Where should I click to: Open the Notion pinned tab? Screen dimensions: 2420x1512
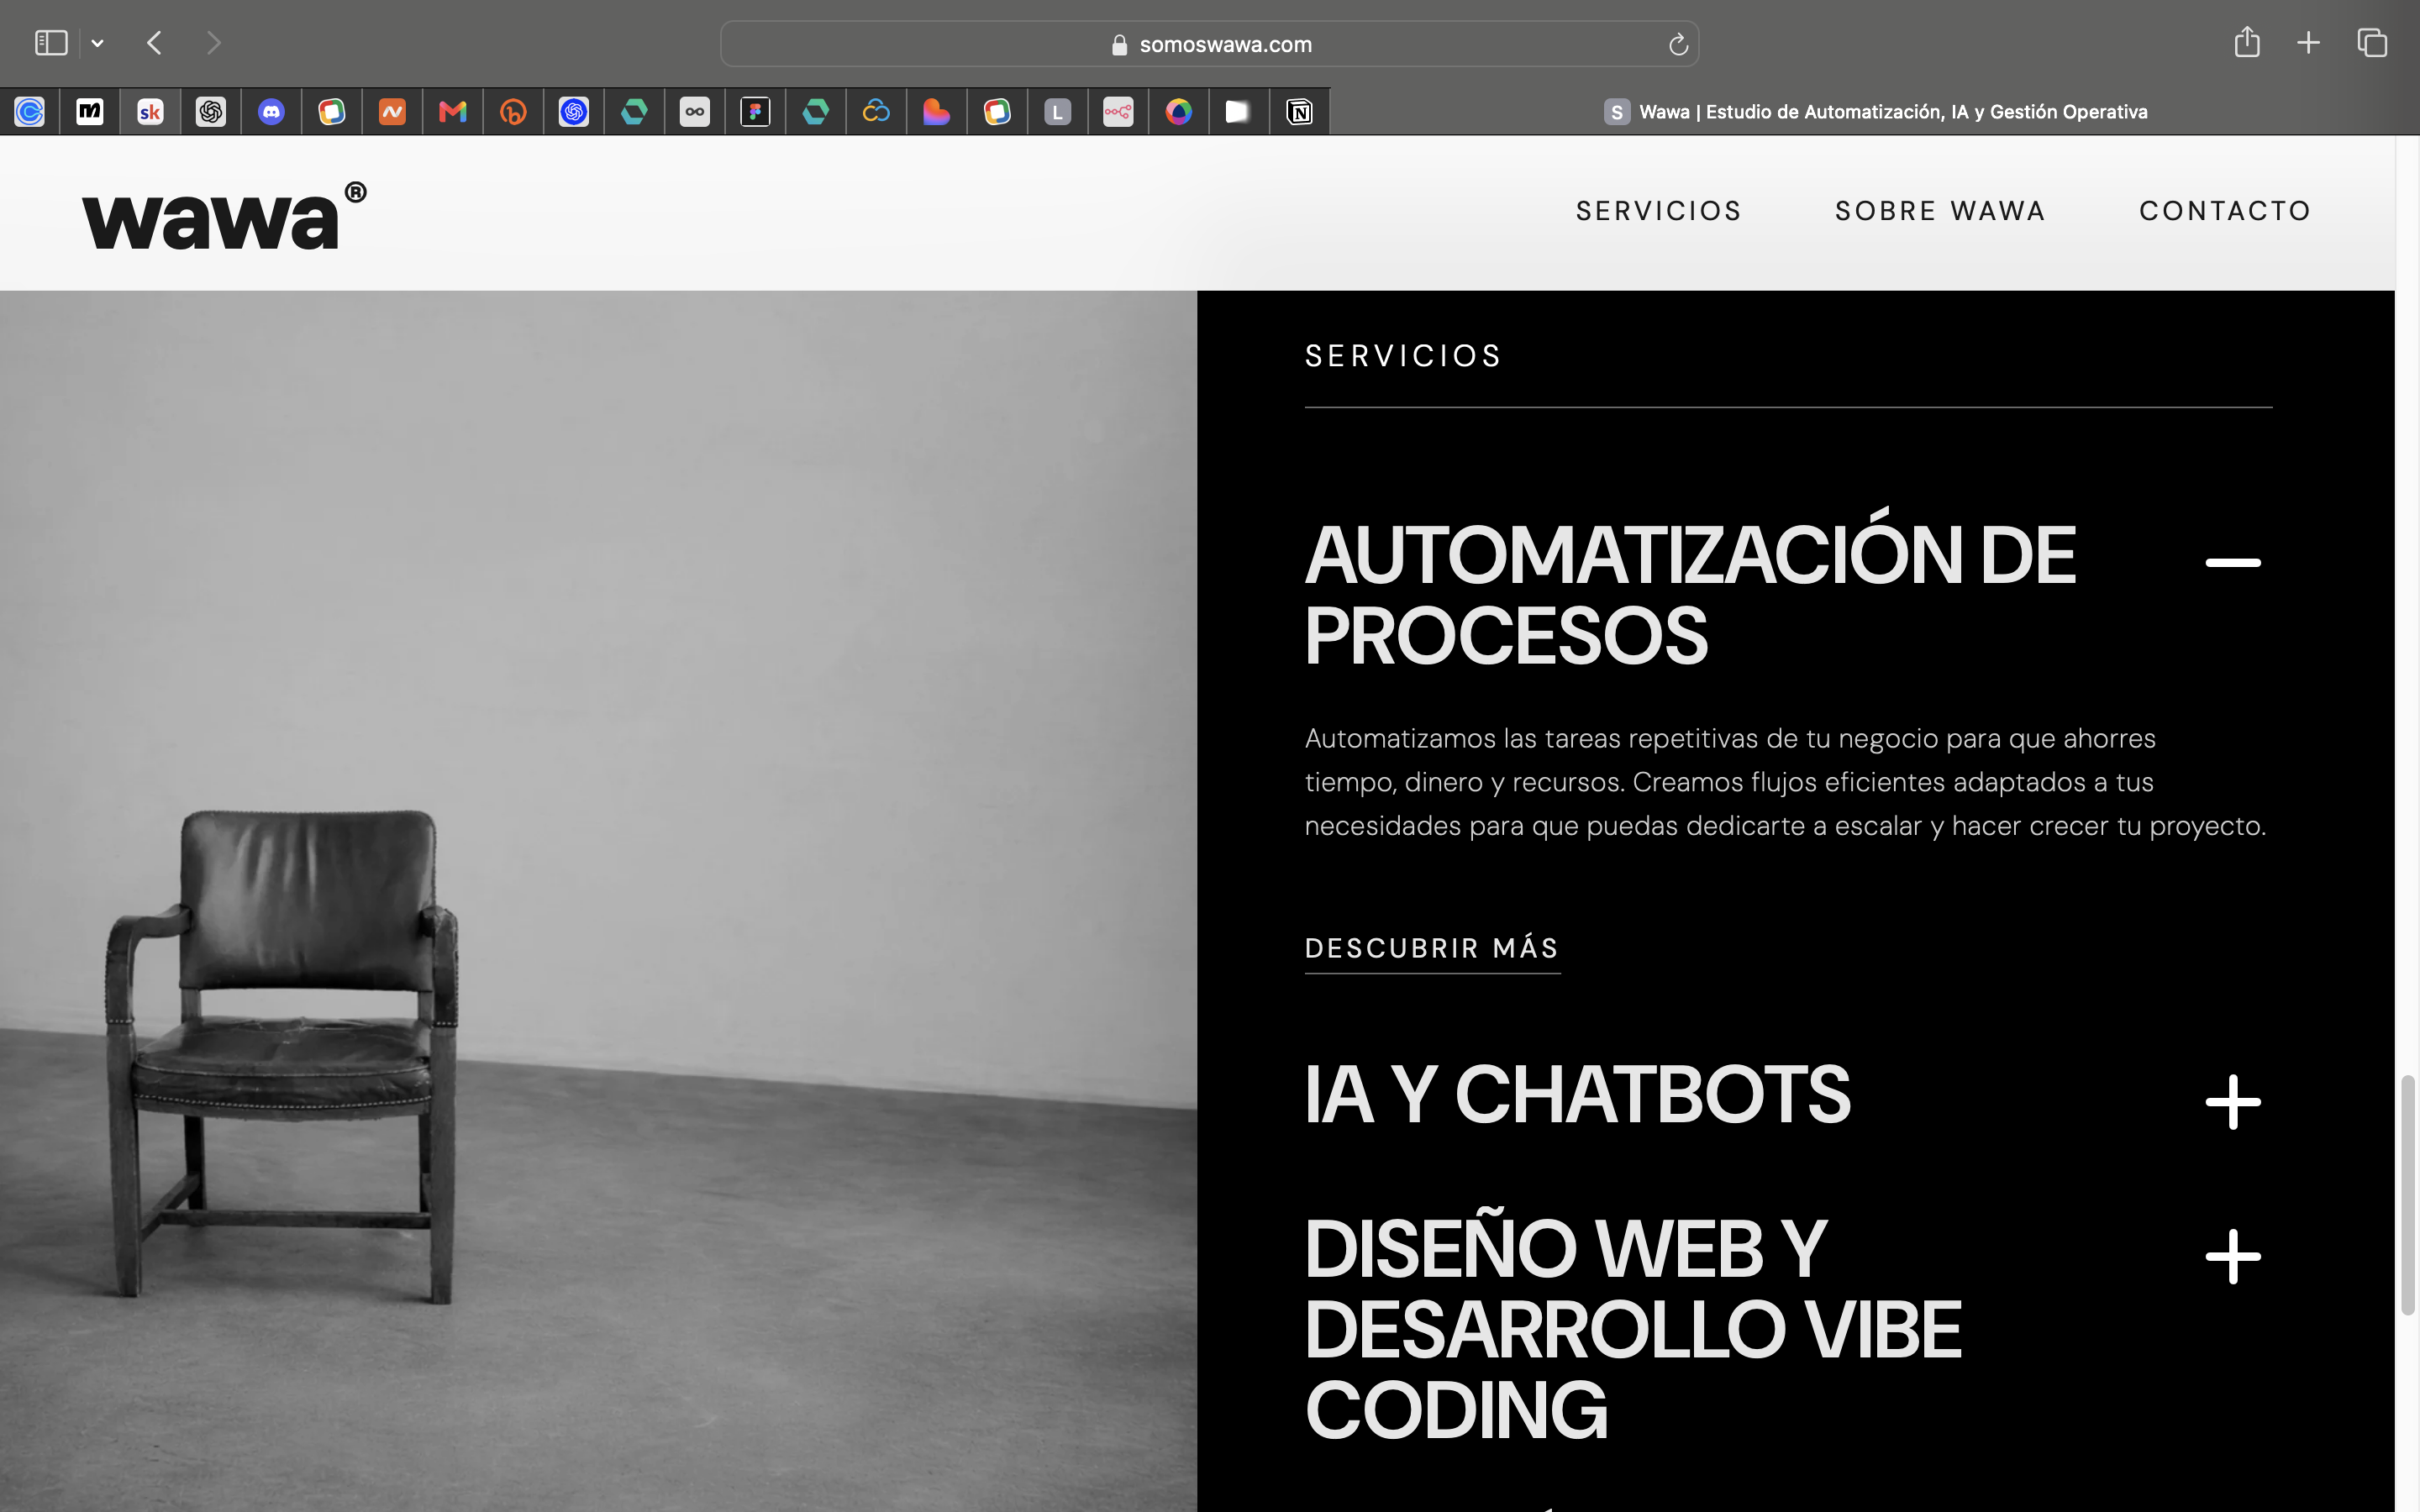click(x=1299, y=112)
